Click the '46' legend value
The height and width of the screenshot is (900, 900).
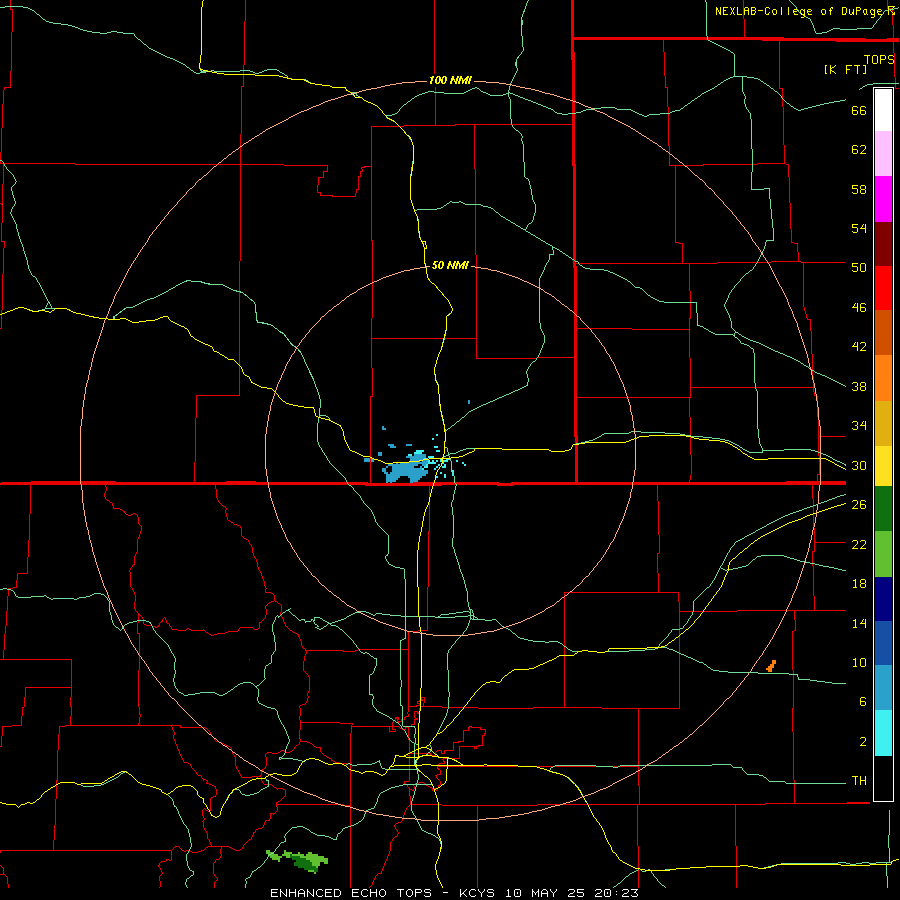859,308
